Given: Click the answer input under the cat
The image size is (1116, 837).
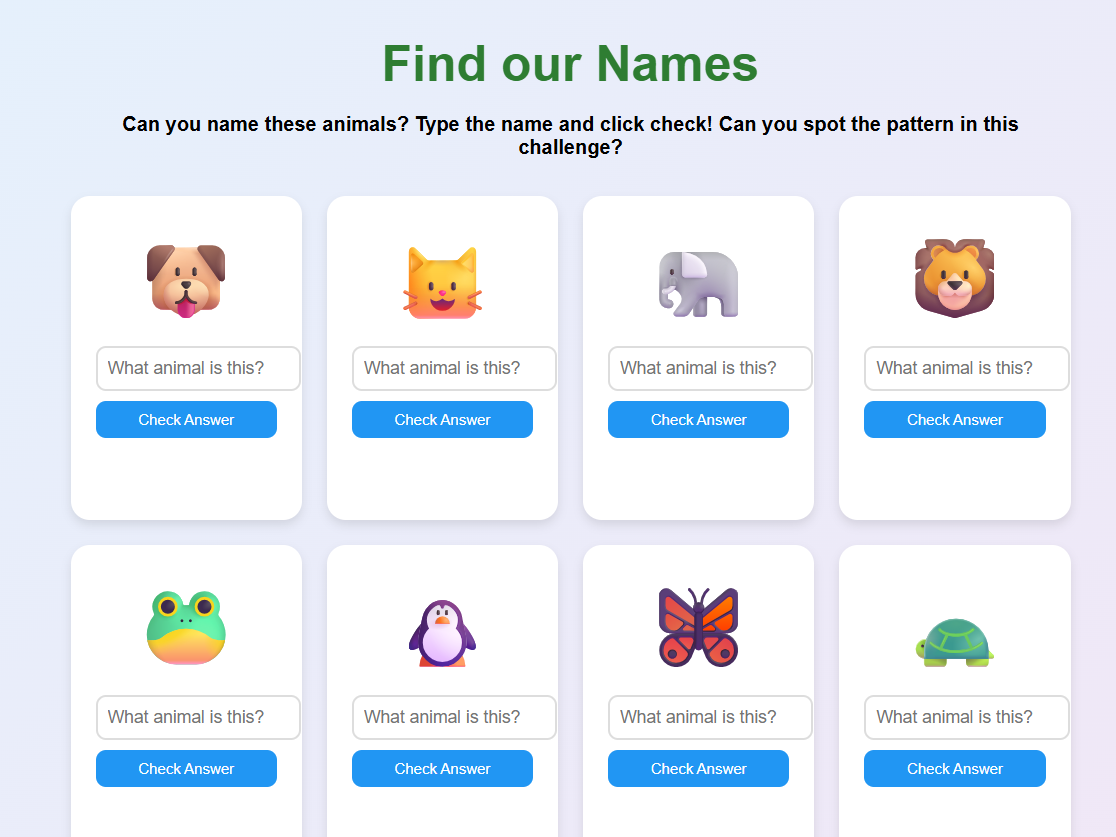Looking at the screenshot, I should (x=454, y=368).
